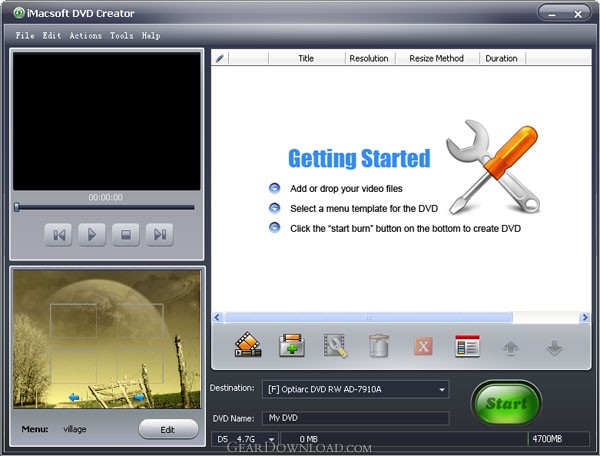Screen dimensions: 600x456
Task: Click the black video preview screen
Action: coord(107,121)
